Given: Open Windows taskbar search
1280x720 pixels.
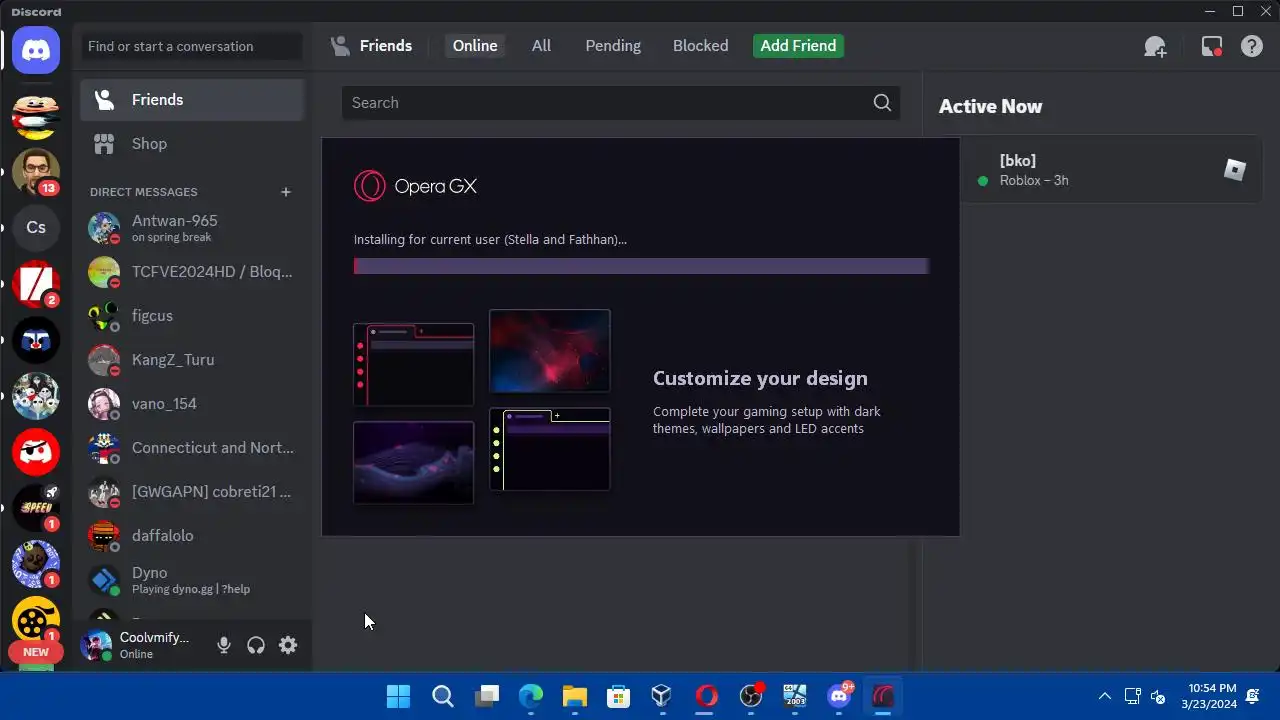Looking at the screenshot, I should (443, 696).
